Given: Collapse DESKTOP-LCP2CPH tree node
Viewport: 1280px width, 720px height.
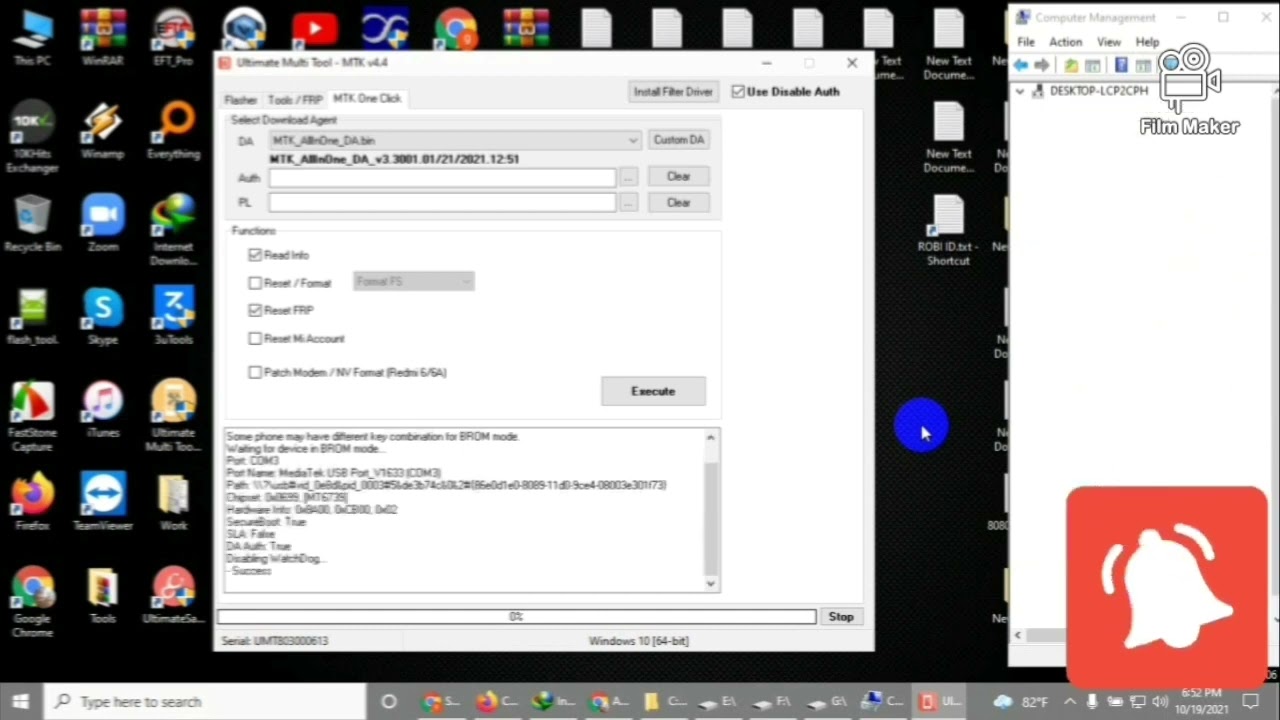Looking at the screenshot, I should coord(1020,91).
